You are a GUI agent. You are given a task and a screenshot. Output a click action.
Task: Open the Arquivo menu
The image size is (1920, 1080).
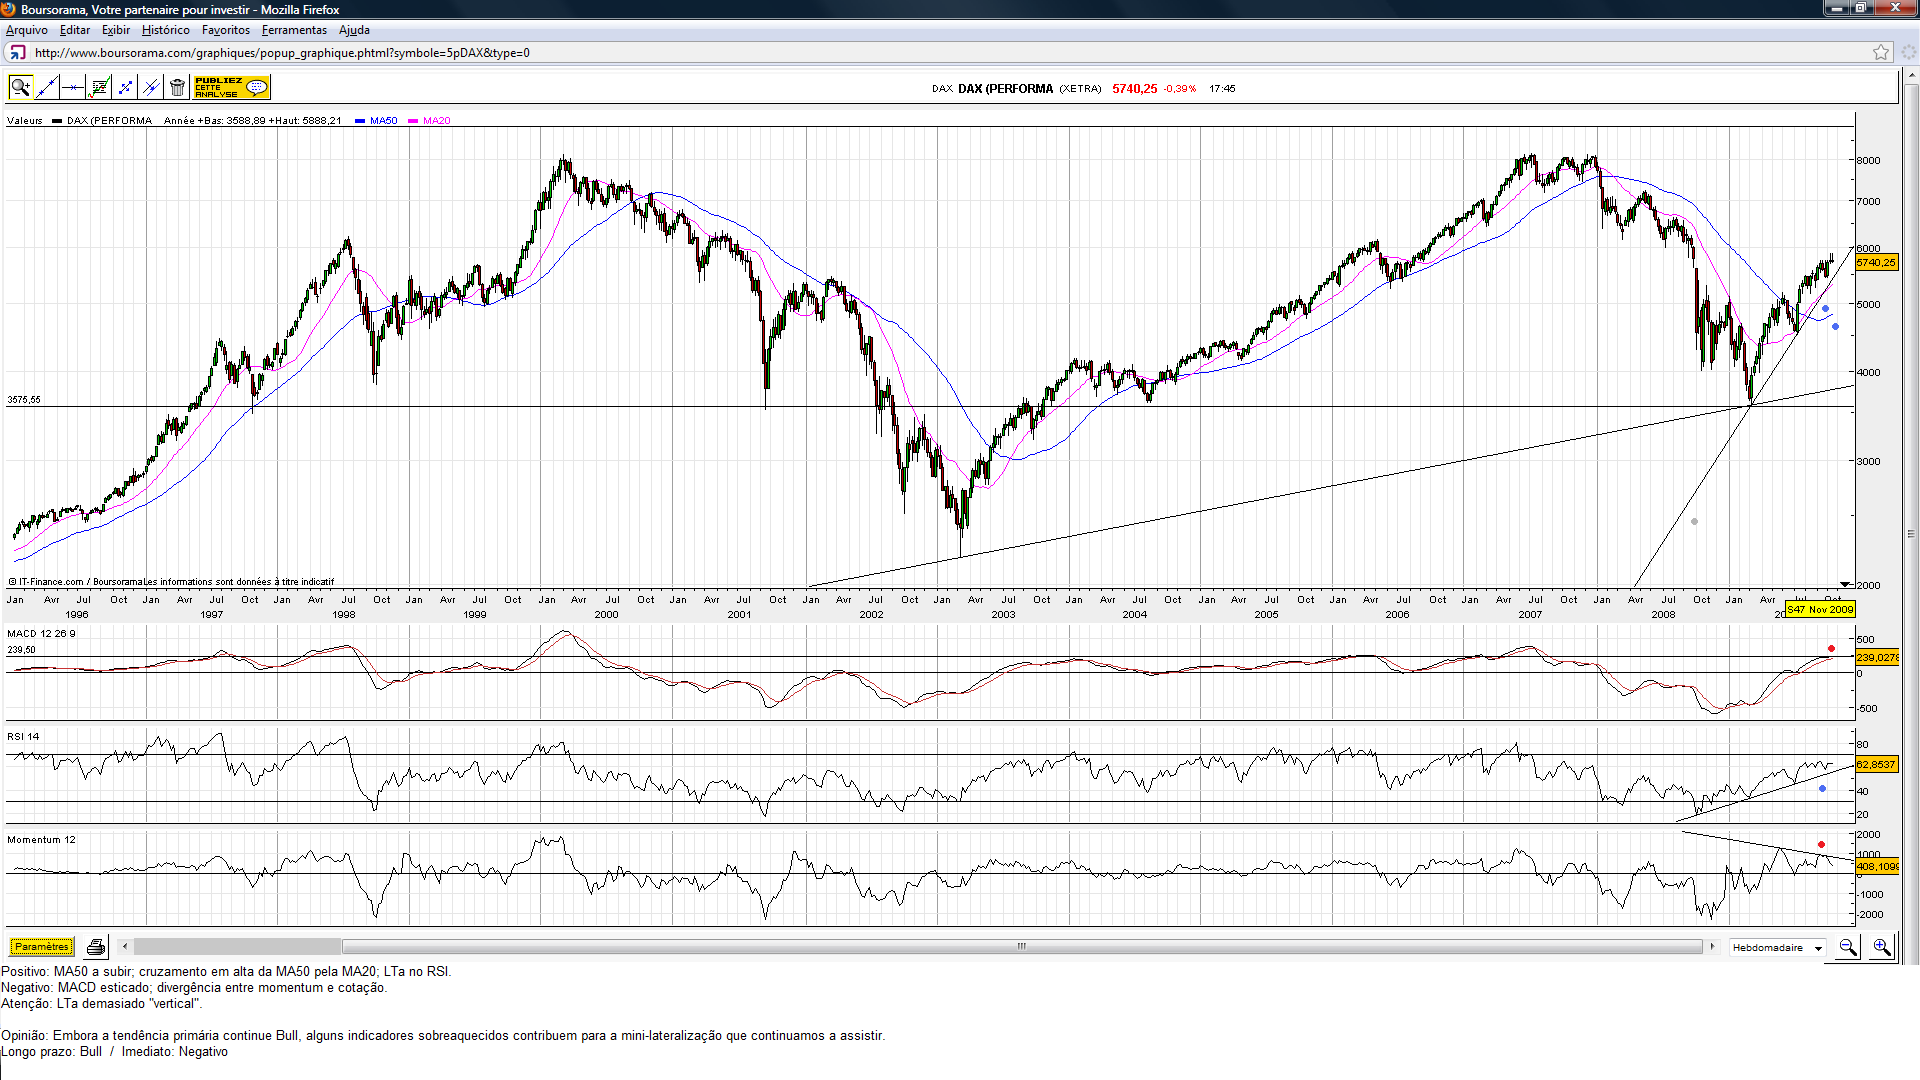[27, 30]
